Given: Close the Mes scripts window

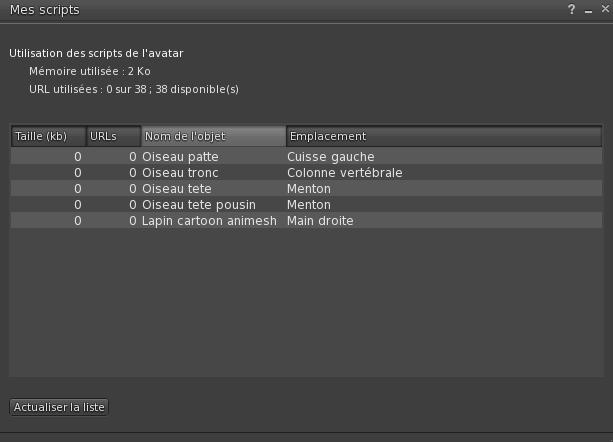Looking at the screenshot, I should (x=604, y=9).
